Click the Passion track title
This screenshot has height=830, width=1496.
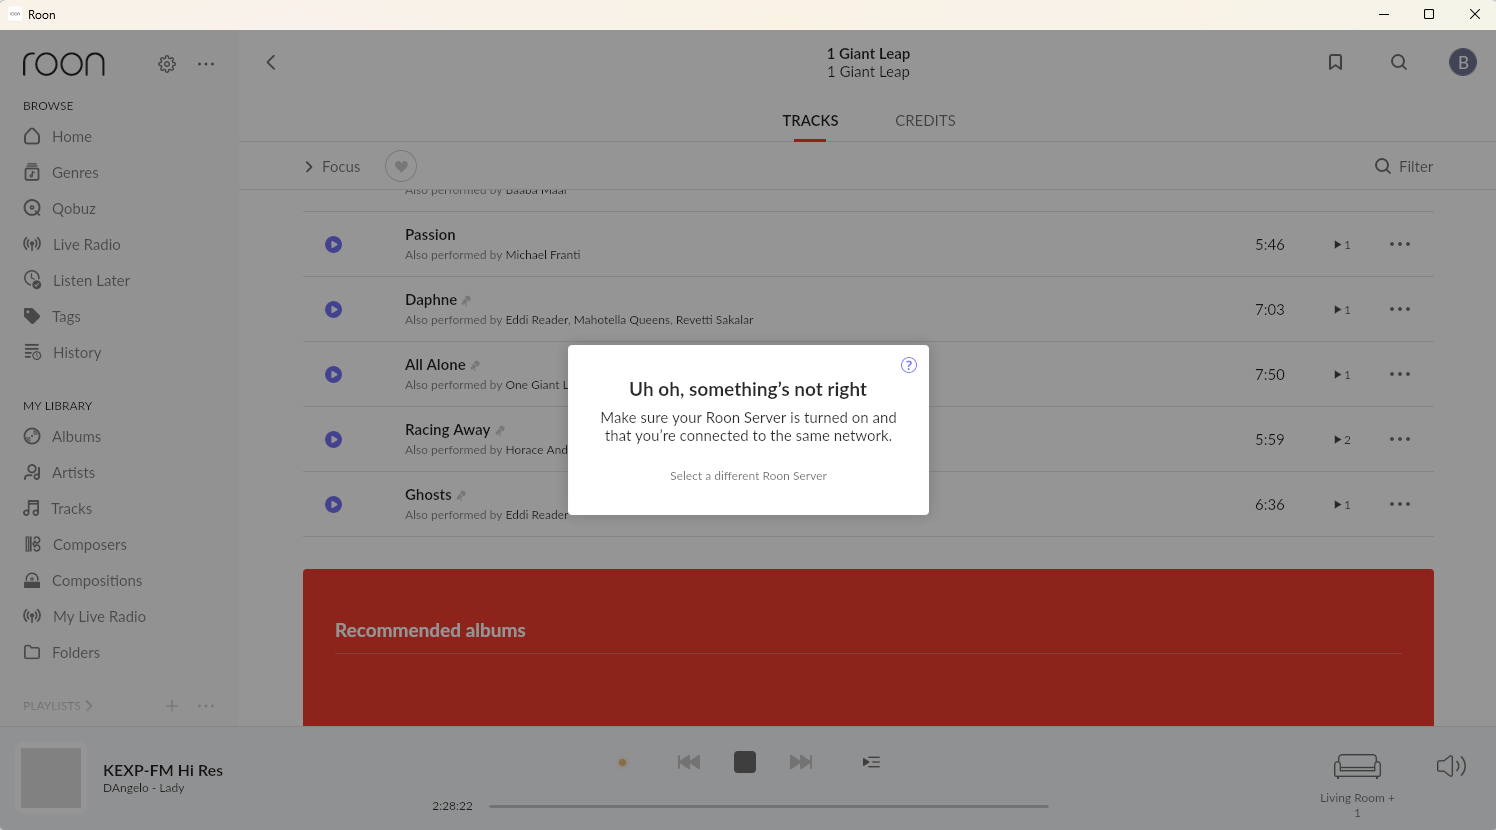(x=430, y=235)
